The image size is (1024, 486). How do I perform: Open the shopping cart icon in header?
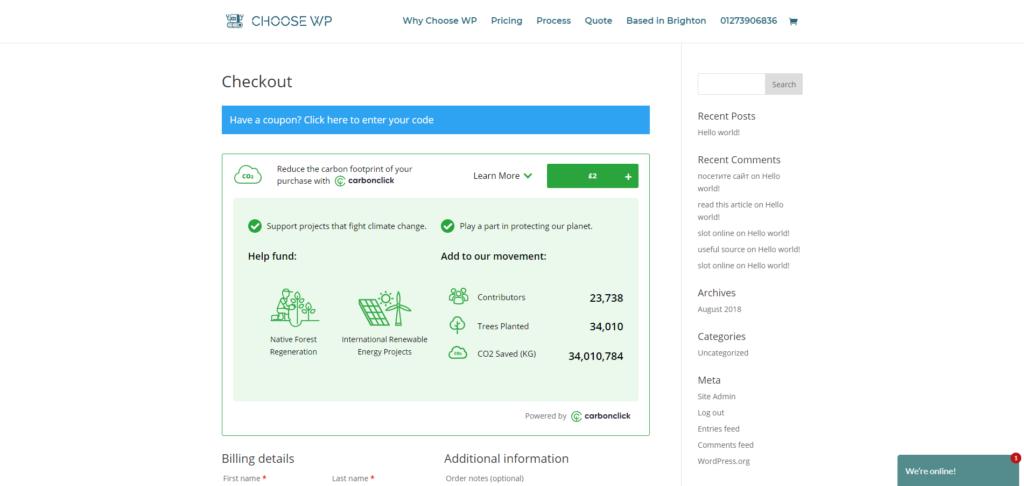pos(793,21)
